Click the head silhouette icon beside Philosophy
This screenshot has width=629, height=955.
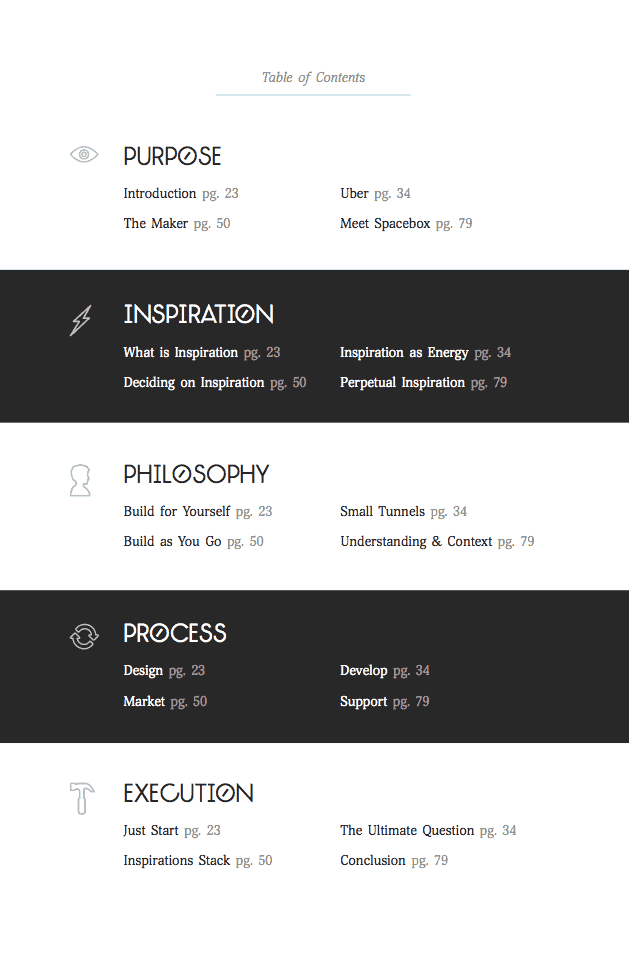[x=80, y=480]
